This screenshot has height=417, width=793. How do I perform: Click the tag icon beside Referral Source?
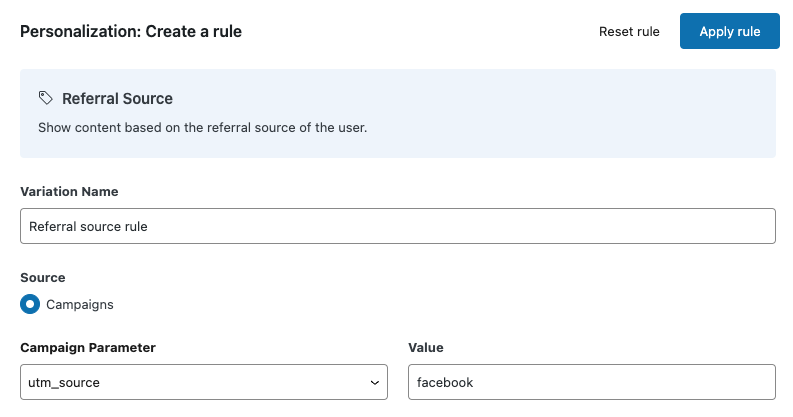click(46, 99)
